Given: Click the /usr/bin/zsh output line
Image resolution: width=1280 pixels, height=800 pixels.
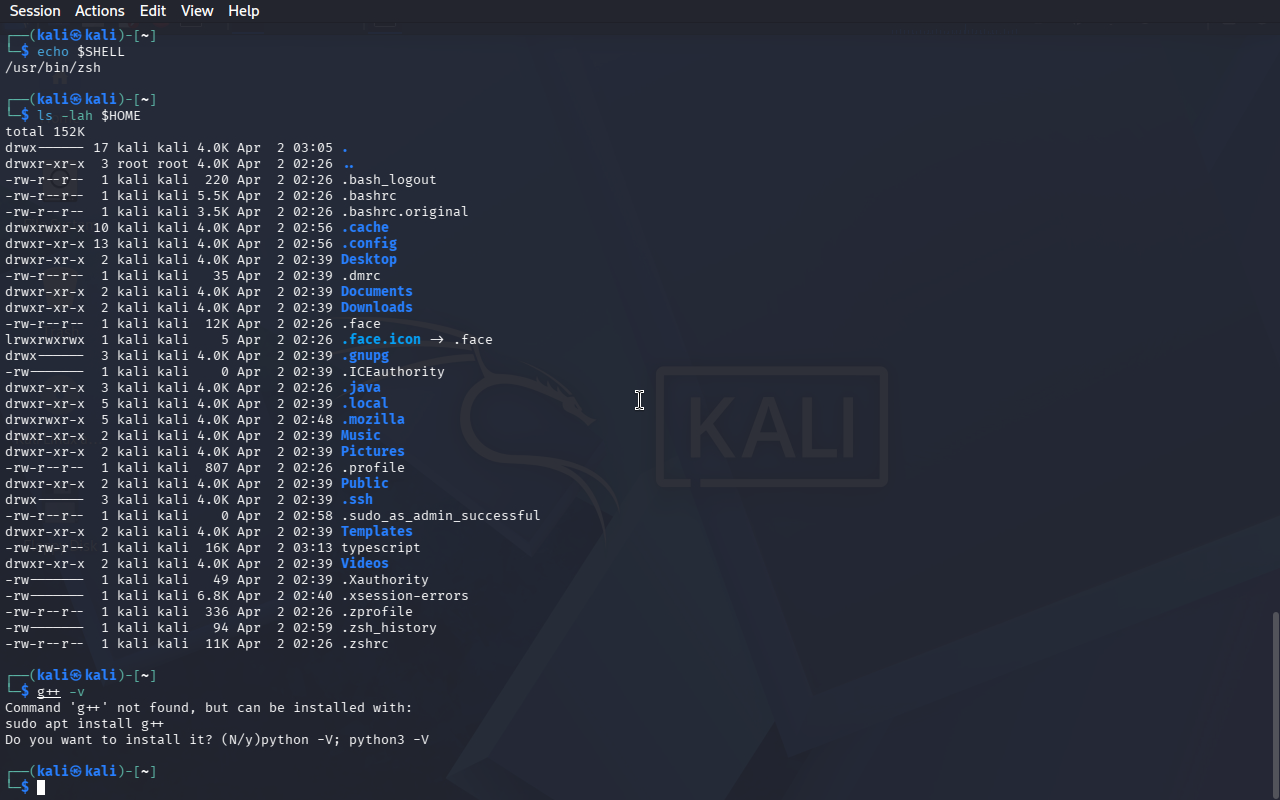Looking at the screenshot, I should [x=52, y=68].
